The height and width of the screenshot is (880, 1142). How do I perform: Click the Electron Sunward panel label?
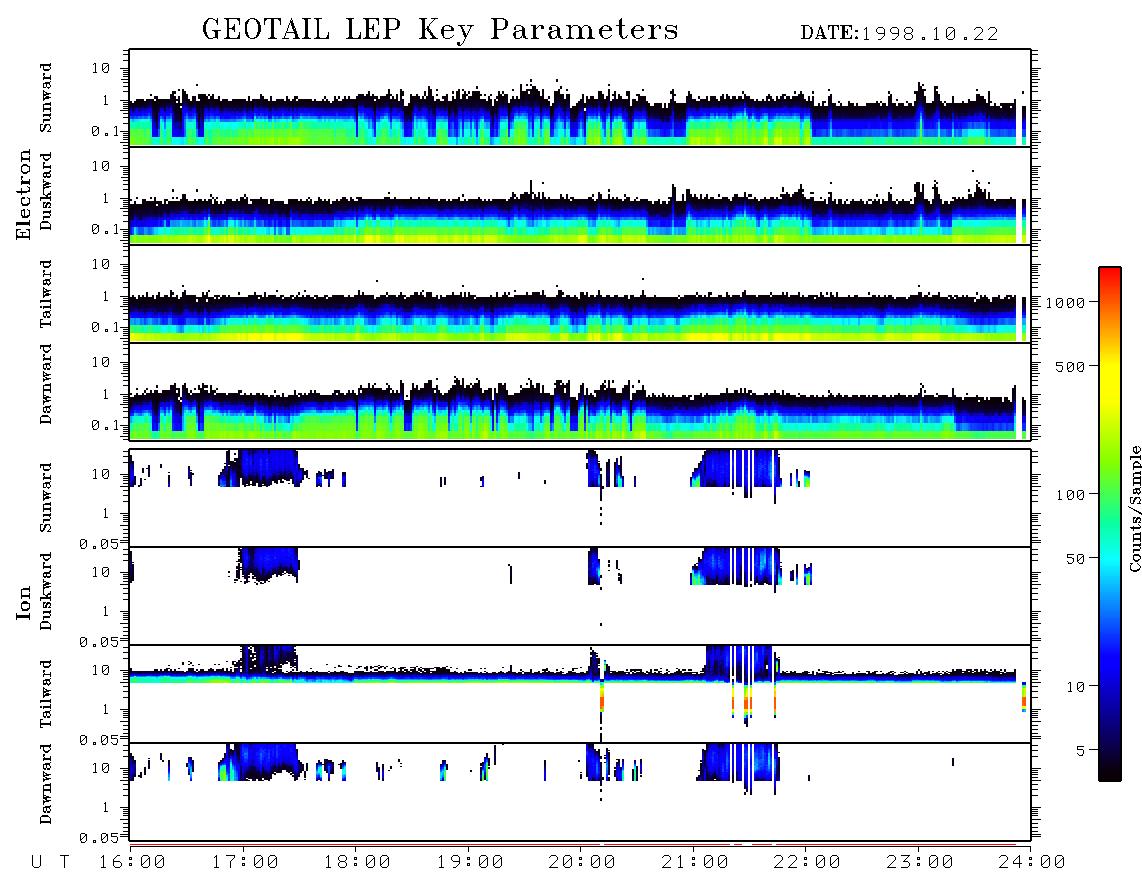coord(46,98)
